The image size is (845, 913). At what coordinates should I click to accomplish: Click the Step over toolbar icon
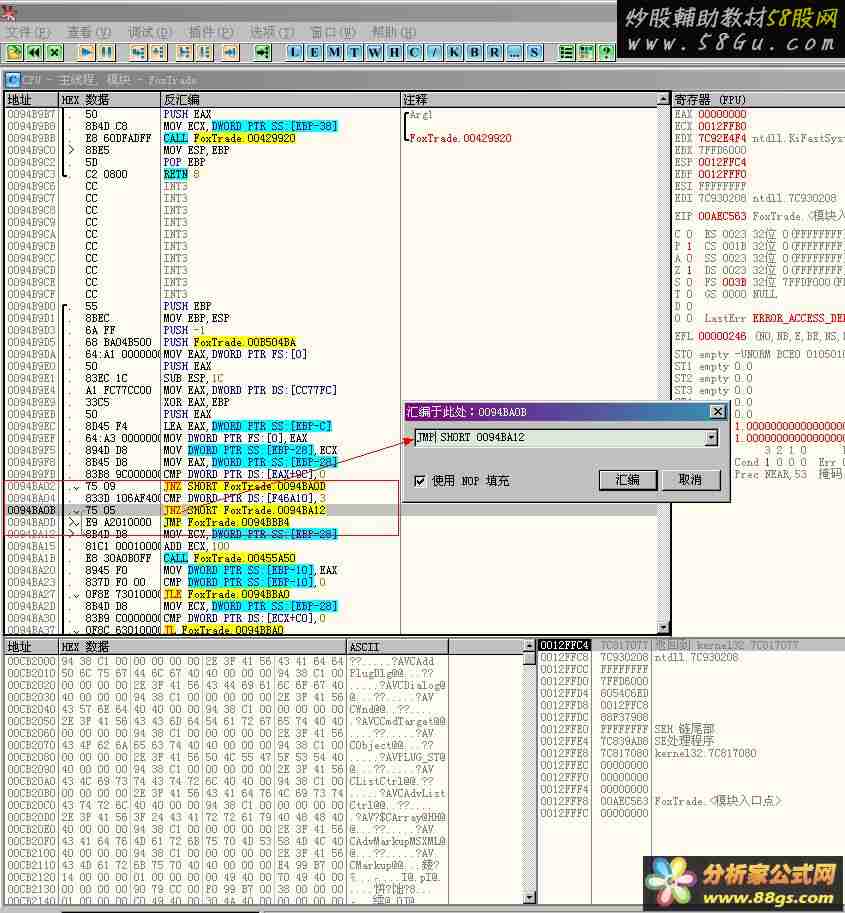tap(158, 52)
